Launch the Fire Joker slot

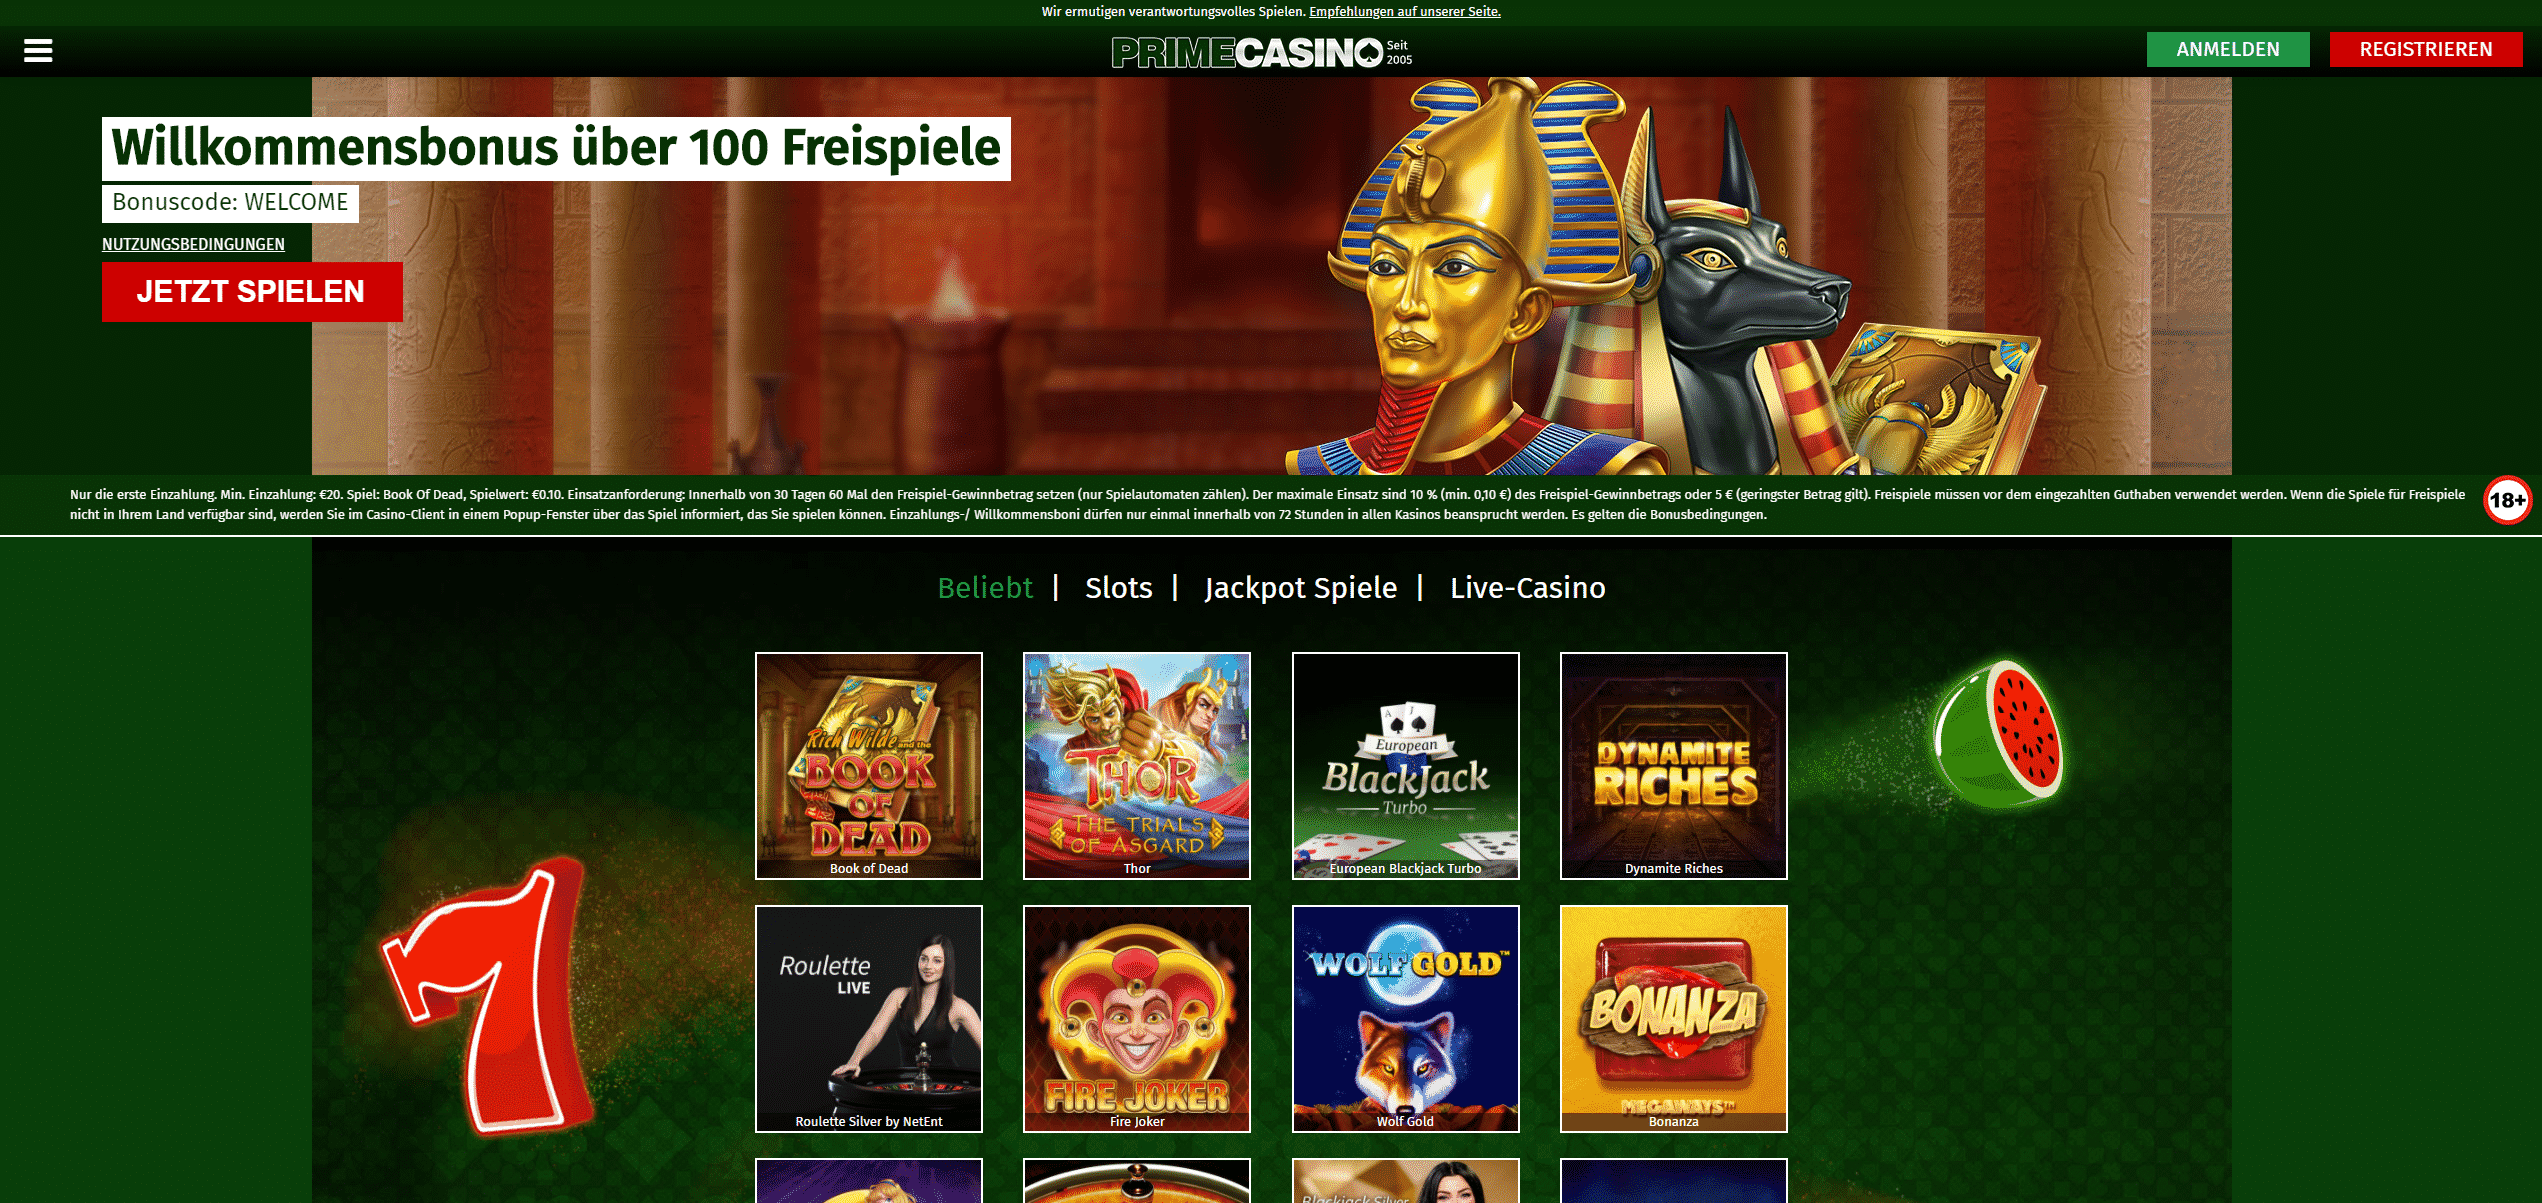tap(1137, 1019)
